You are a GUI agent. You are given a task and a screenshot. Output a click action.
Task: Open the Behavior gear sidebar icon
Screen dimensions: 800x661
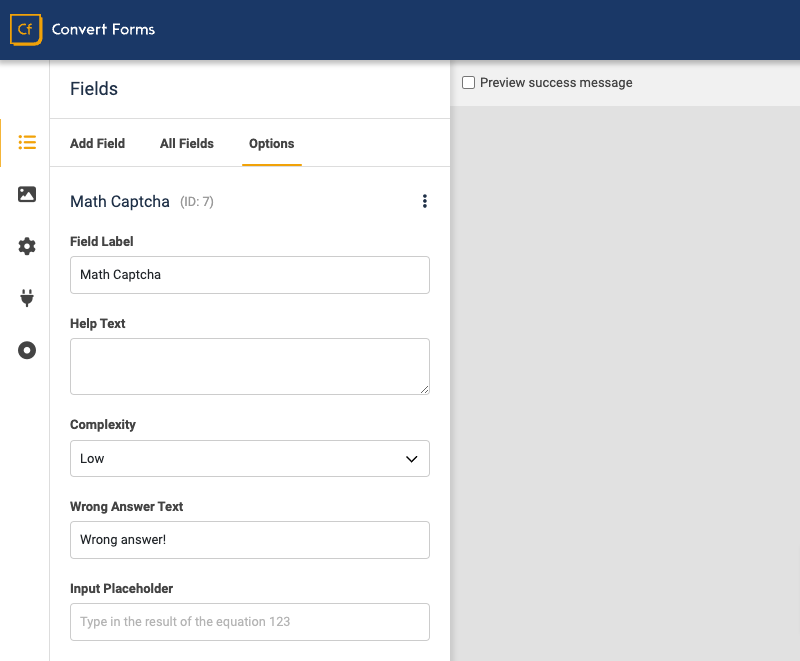tap(27, 246)
